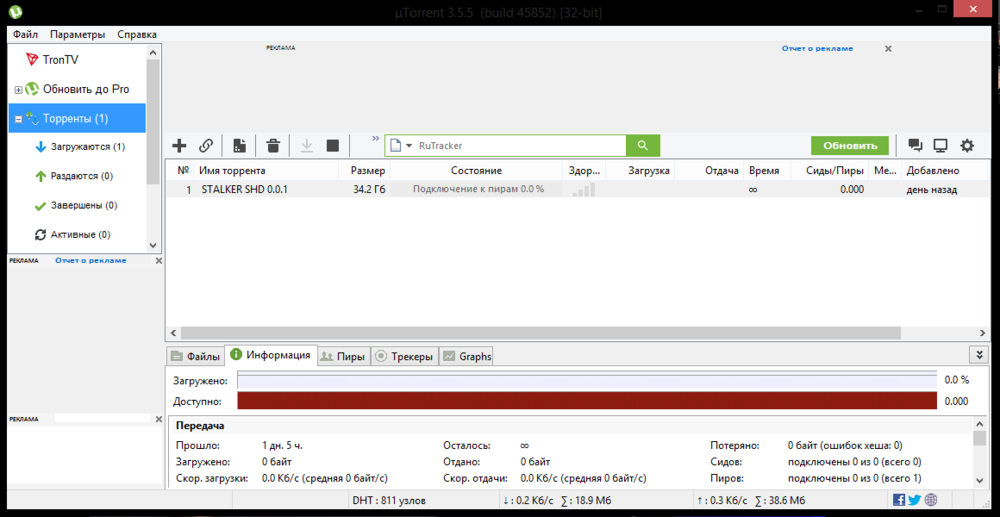
Task: Switch to the Файлы tab
Action: click(x=196, y=356)
